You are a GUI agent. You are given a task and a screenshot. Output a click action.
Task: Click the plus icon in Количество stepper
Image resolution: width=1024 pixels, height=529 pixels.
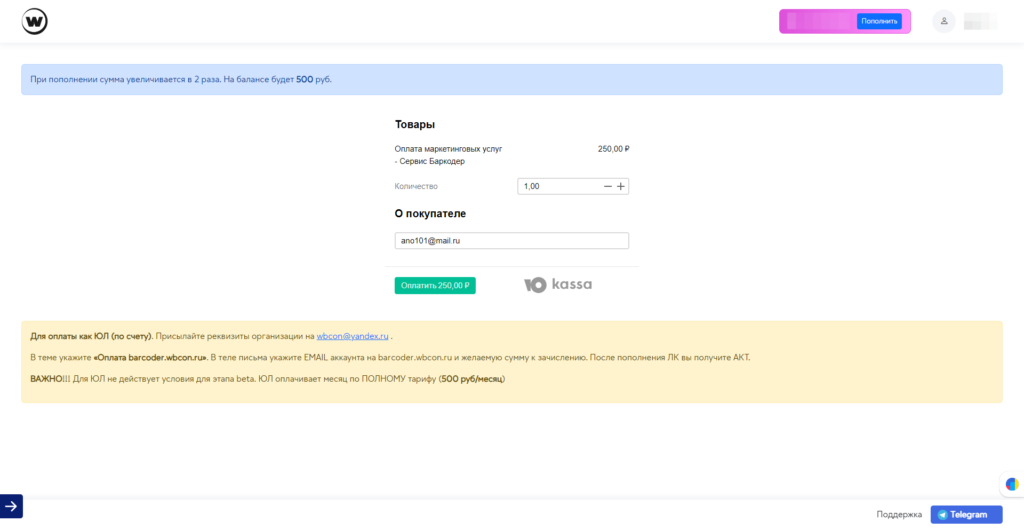(x=621, y=187)
